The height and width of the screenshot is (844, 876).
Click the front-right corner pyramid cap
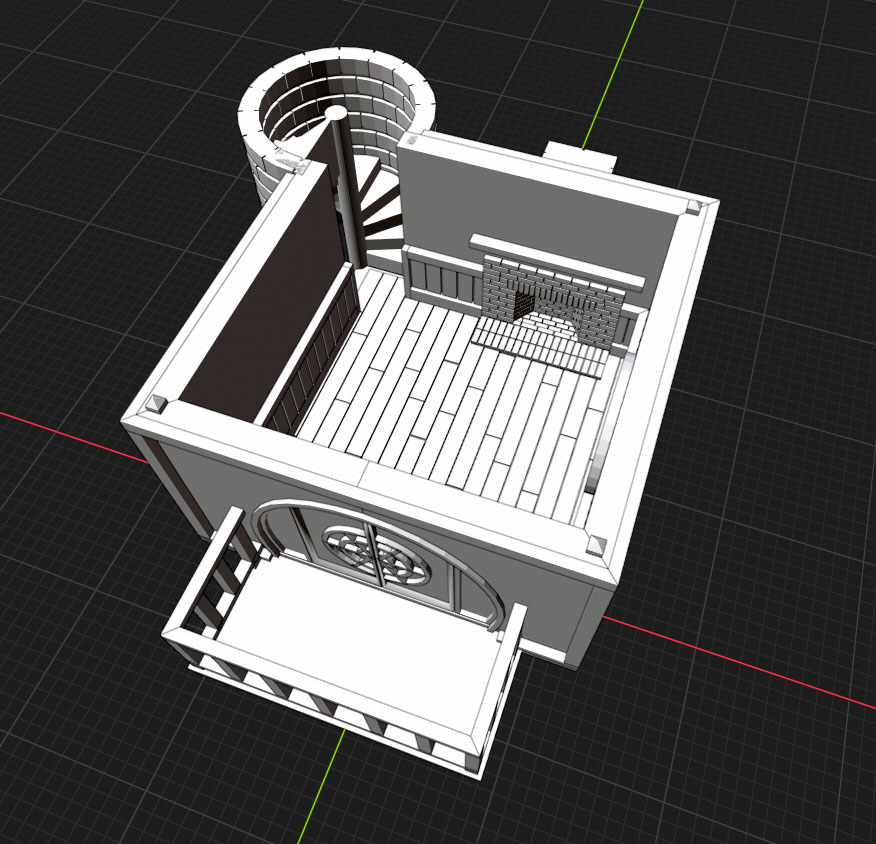coord(596,545)
